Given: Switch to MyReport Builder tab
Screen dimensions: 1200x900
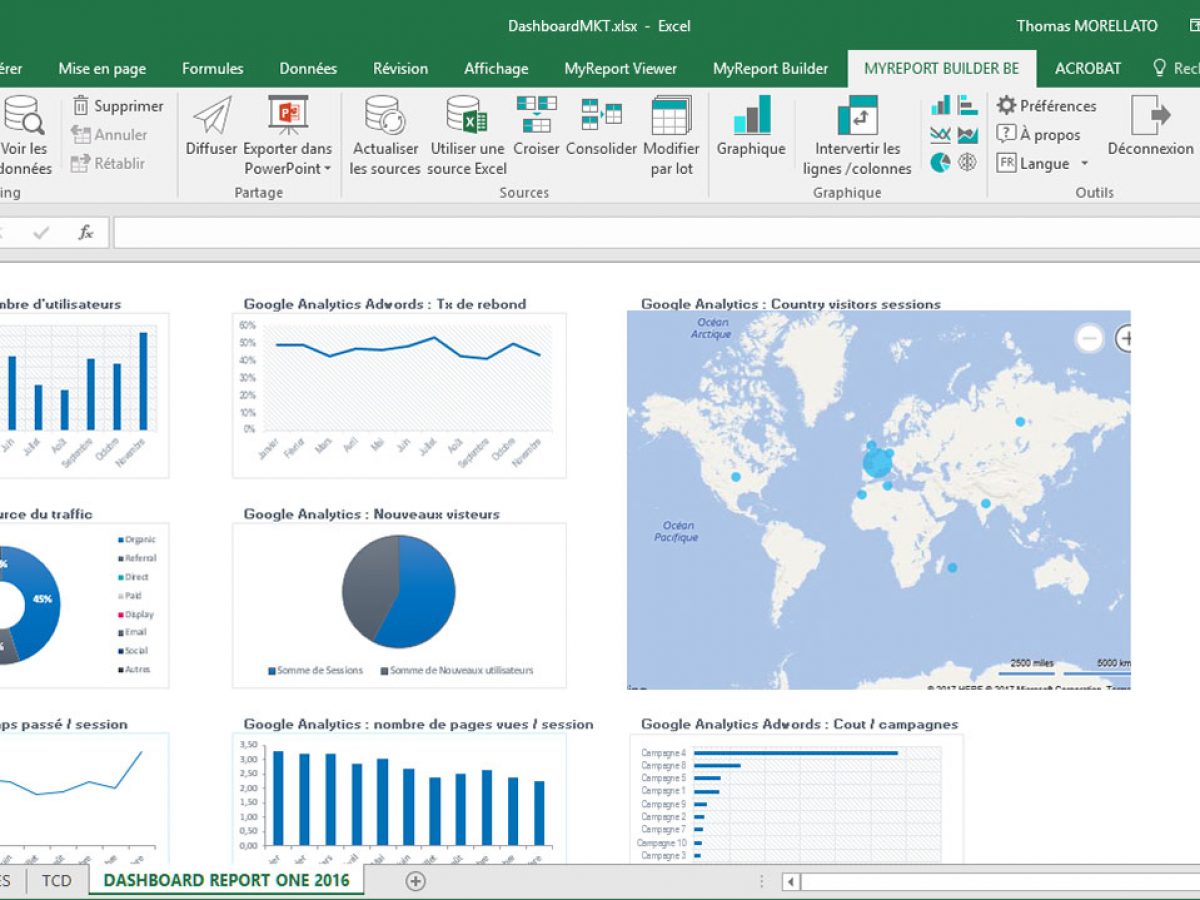Looking at the screenshot, I should [771, 69].
